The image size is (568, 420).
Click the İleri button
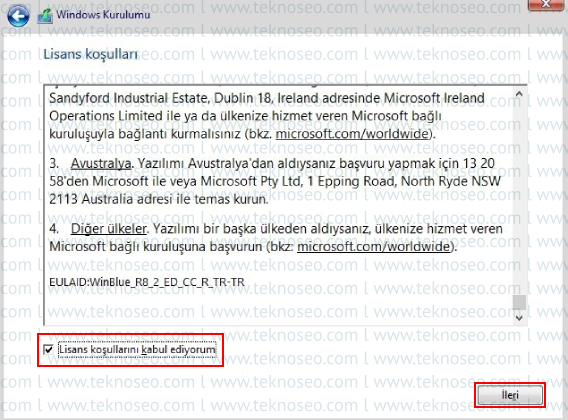[510, 395]
